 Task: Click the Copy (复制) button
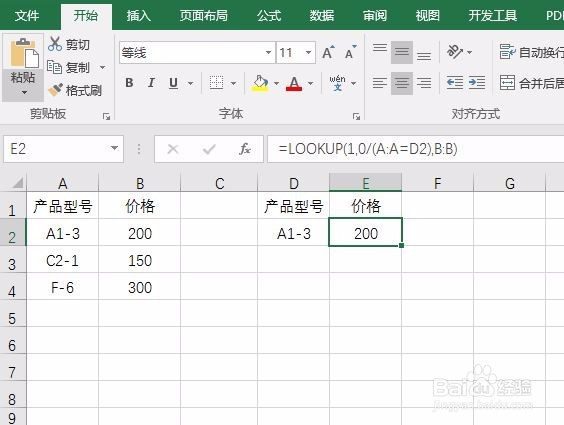click(68, 67)
